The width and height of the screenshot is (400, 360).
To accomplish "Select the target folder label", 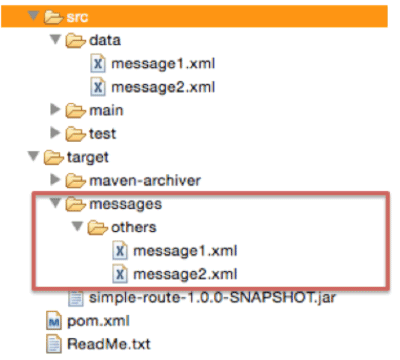I will point(88,158).
